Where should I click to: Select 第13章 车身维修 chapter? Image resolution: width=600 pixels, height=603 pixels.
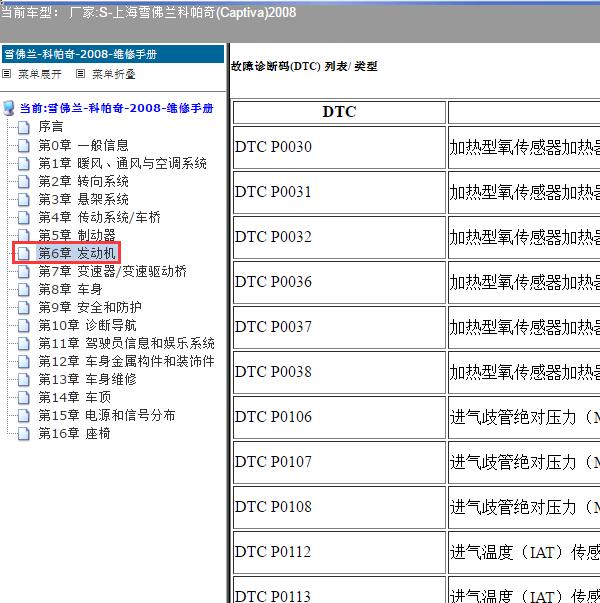[88, 379]
